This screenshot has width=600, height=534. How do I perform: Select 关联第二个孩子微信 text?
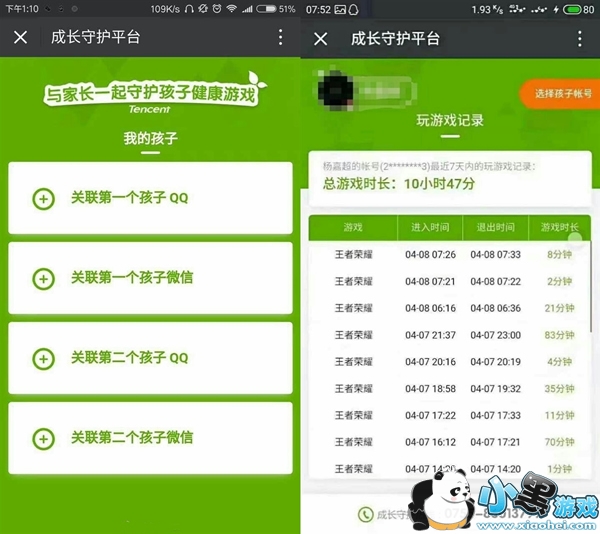(x=132, y=437)
